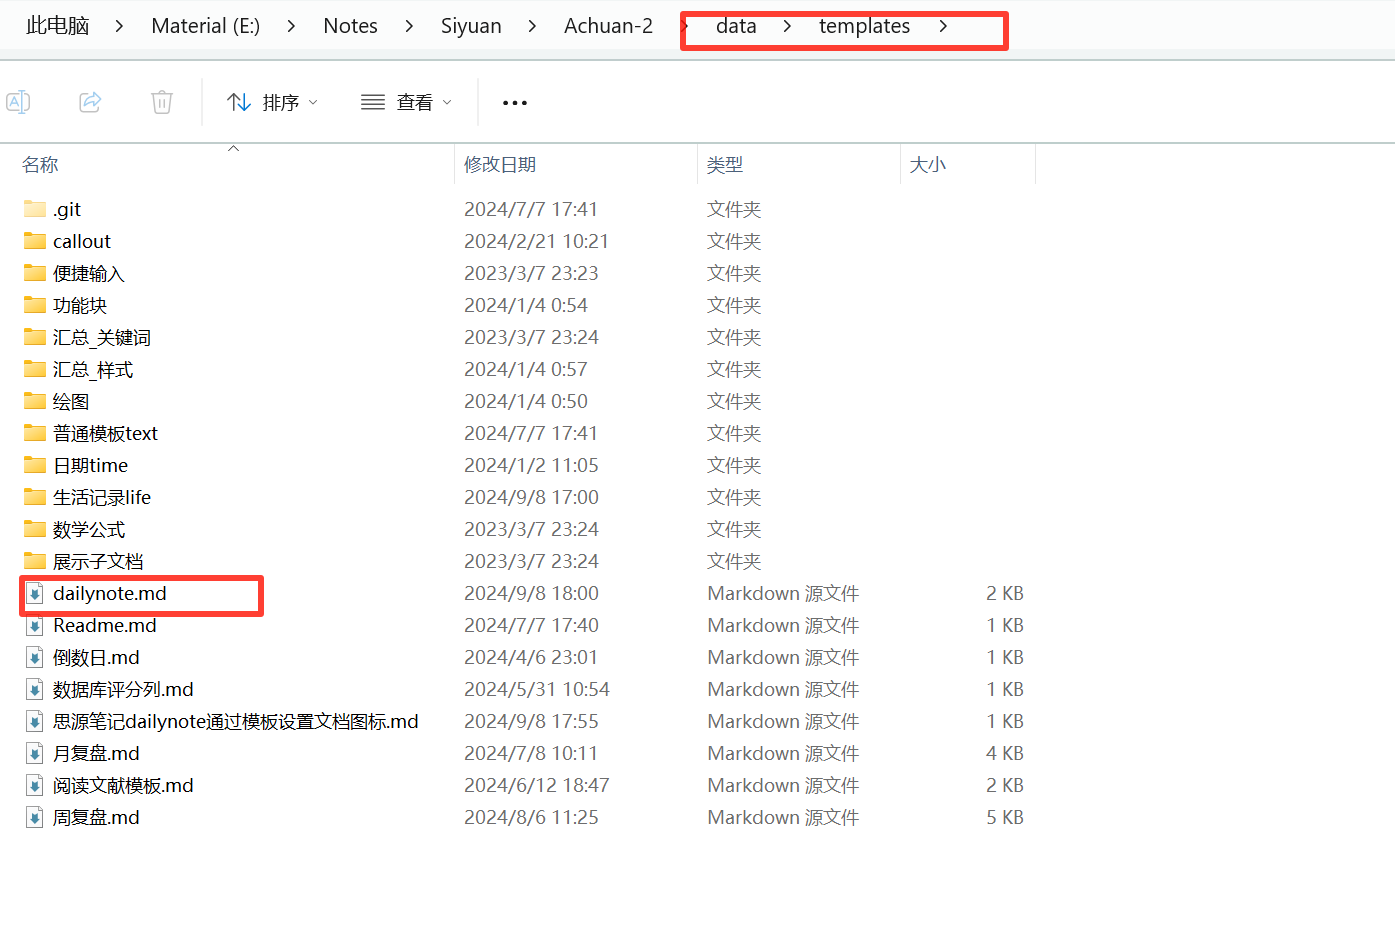The image size is (1395, 942).
Task: Click the Rename toolbar icon
Action: (18, 102)
